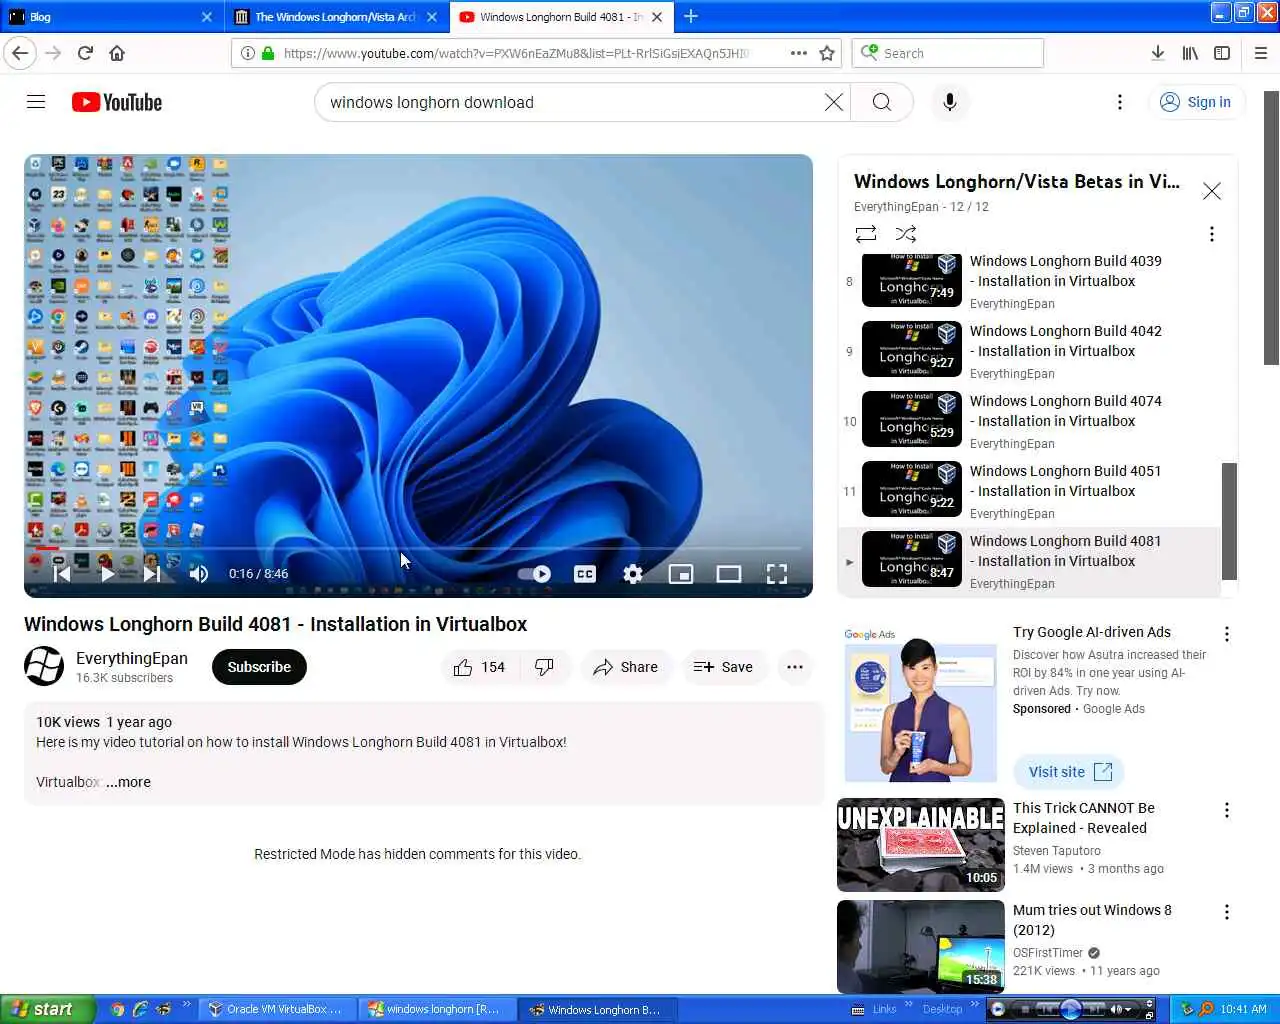
Task: Switch to Windows Longhorn/Vista Archive tab
Action: pos(335,17)
